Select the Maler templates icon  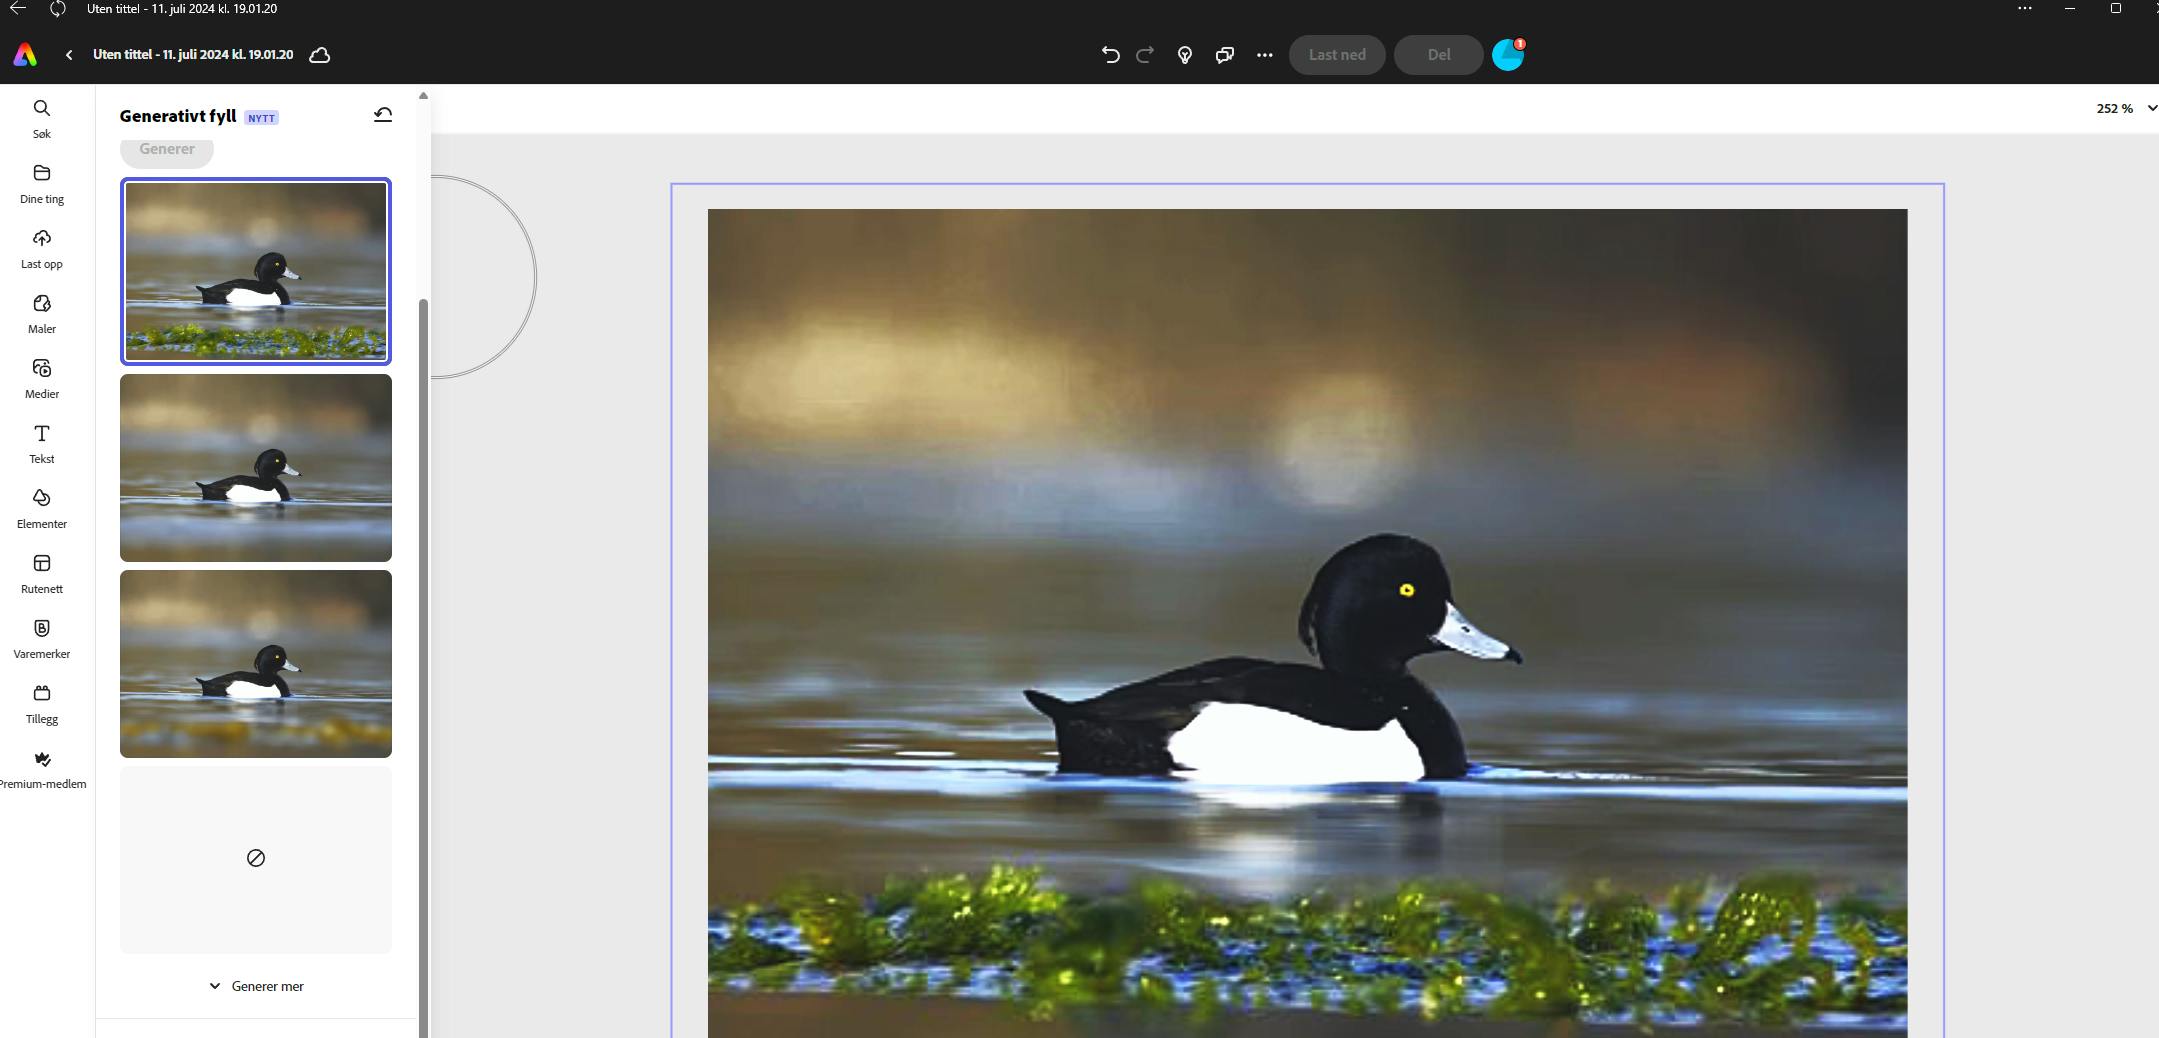[x=42, y=314]
